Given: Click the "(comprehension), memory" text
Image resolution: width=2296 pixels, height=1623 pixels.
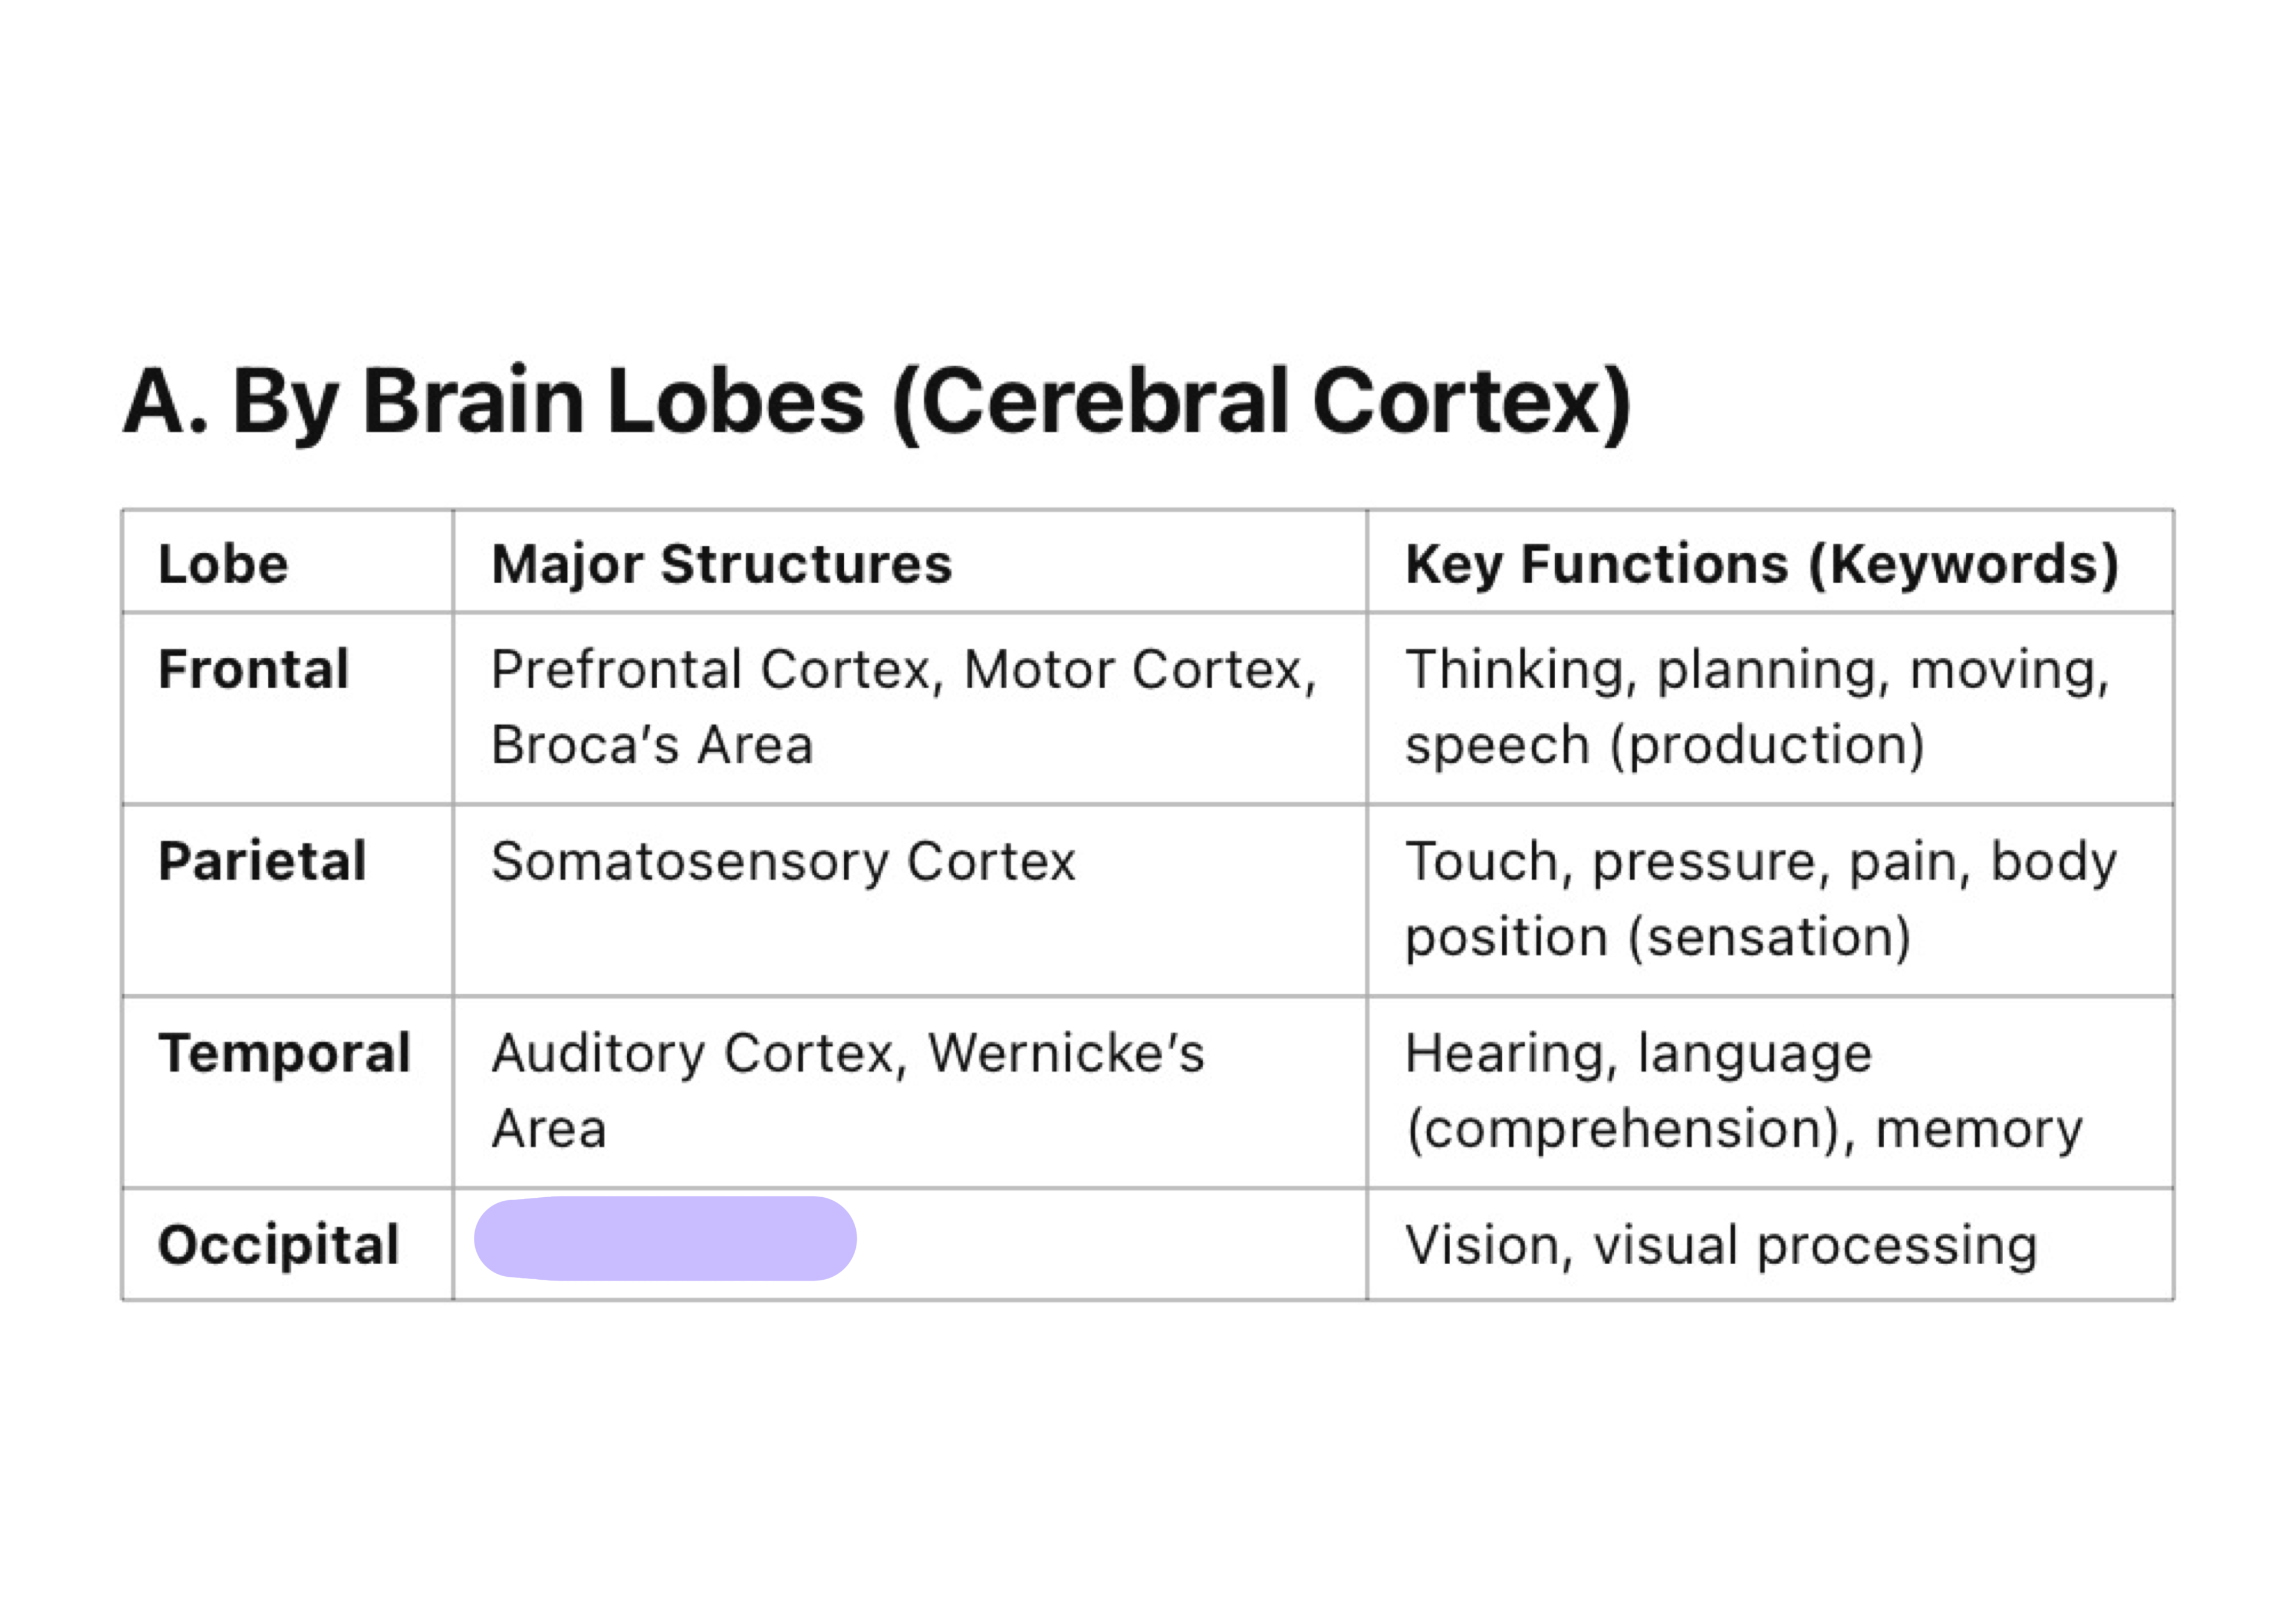Looking at the screenshot, I should pyautogui.click(x=1743, y=1129).
